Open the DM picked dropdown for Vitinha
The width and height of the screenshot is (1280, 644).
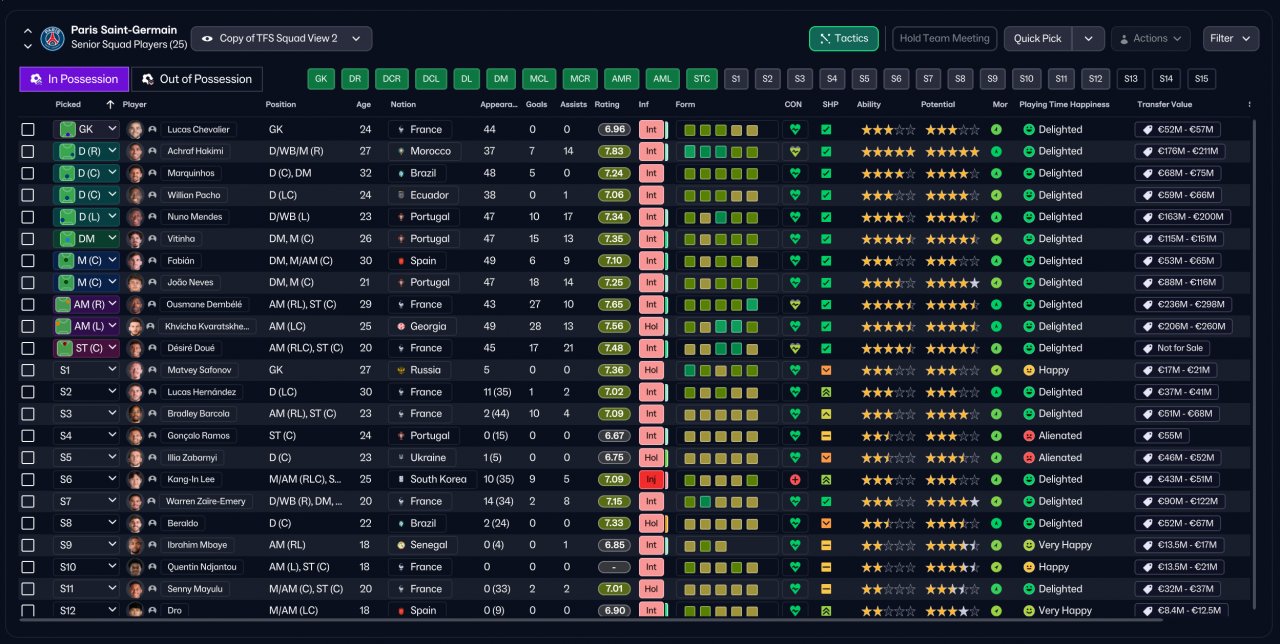(86, 239)
